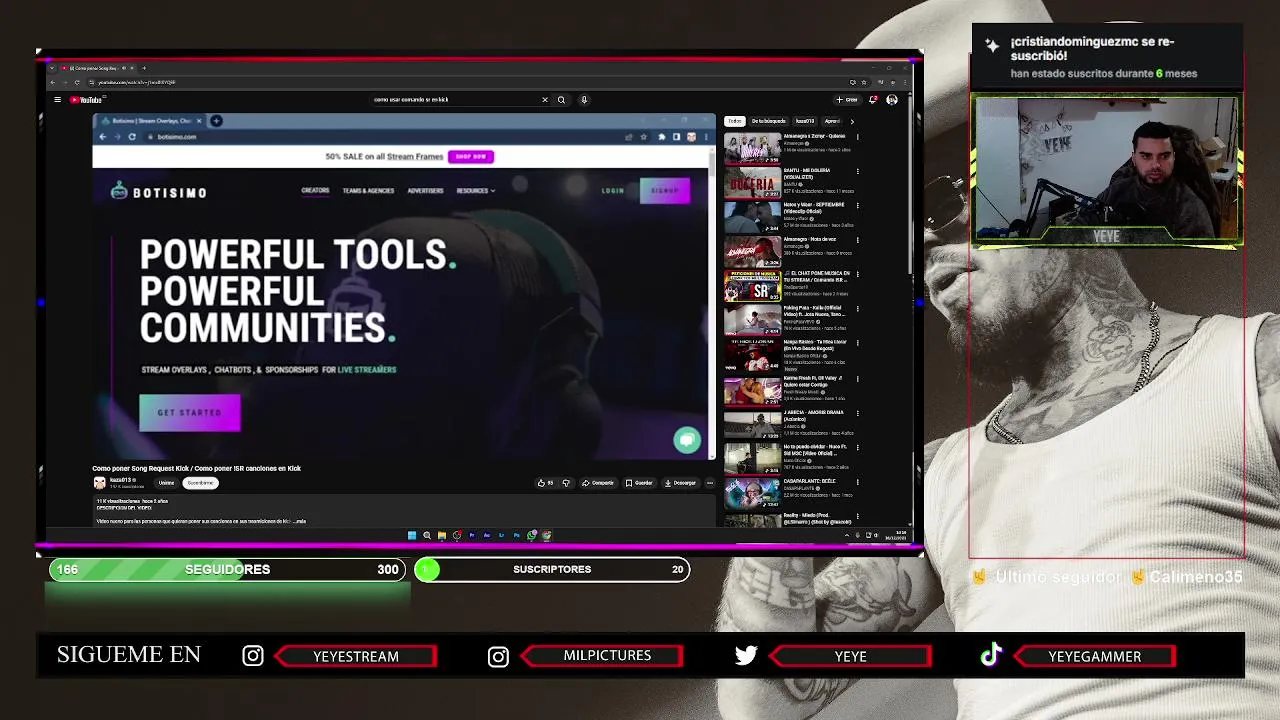Click Botisimo logo in the video

(x=158, y=192)
